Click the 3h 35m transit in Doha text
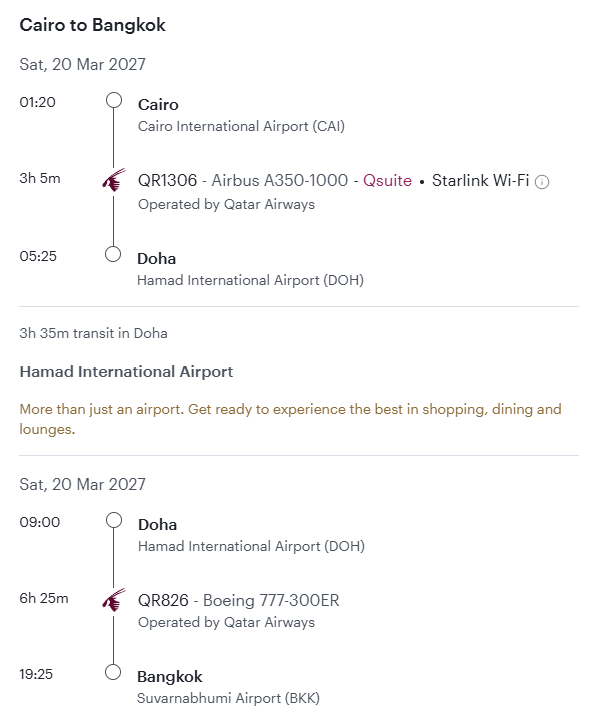This screenshot has height=717, width=595. (93, 333)
